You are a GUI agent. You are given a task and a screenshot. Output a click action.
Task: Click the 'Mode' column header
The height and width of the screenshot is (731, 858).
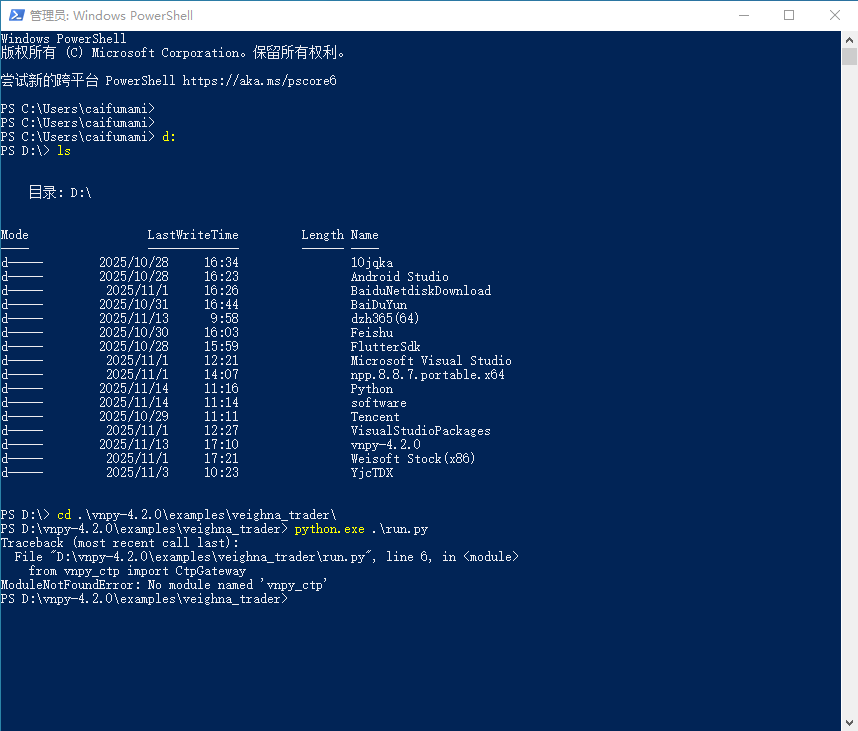pos(15,235)
